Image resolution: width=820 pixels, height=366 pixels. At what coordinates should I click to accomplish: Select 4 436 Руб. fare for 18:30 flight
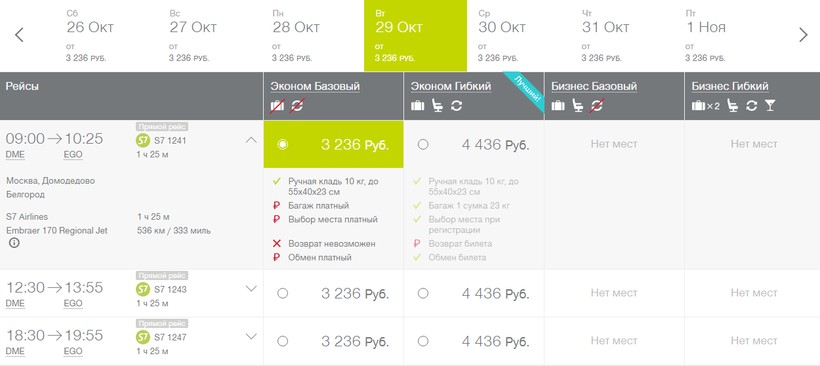[x=423, y=341]
